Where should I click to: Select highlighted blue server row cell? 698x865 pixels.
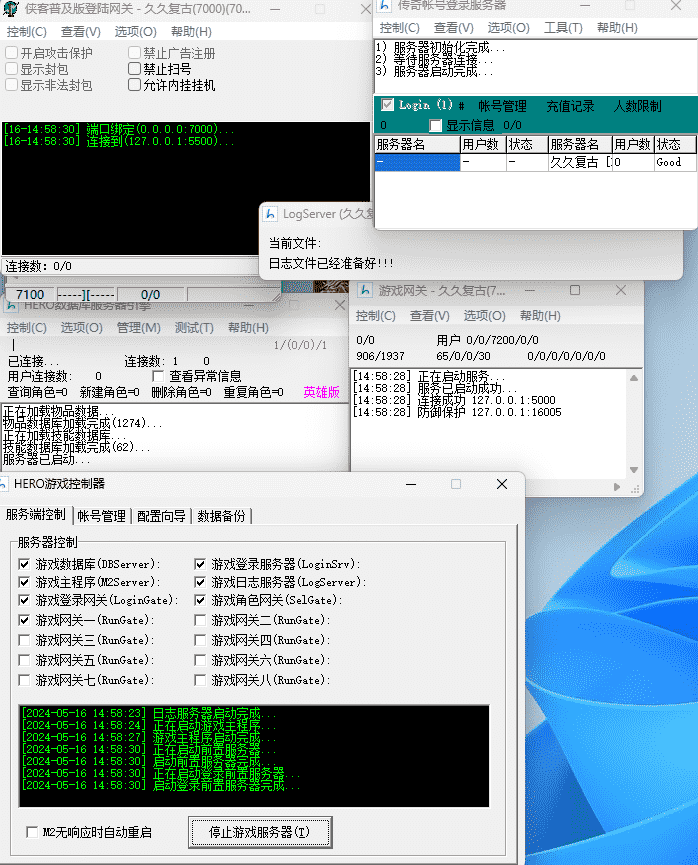(x=417, y=162)
